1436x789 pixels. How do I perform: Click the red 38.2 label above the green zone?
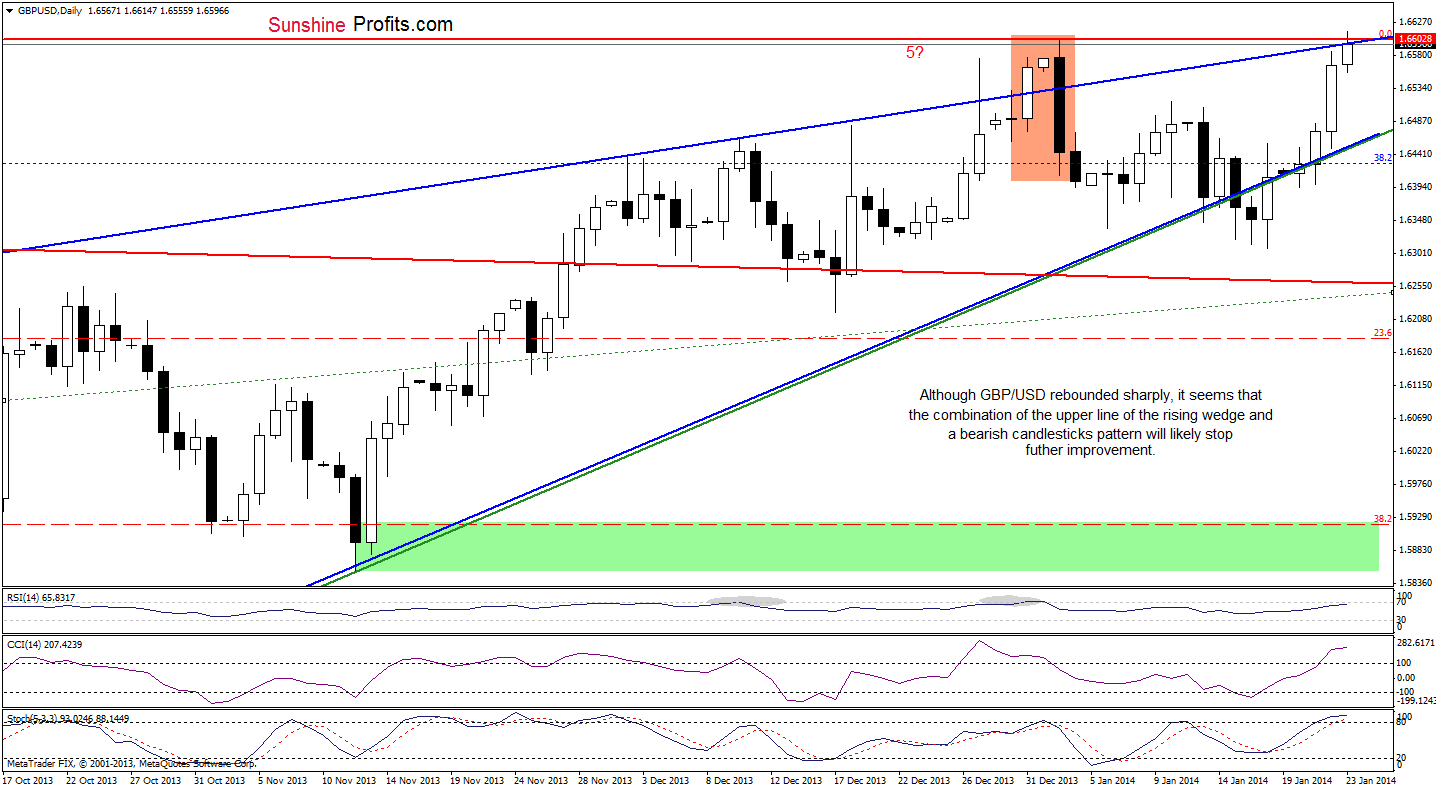(x=1383, y=519)
